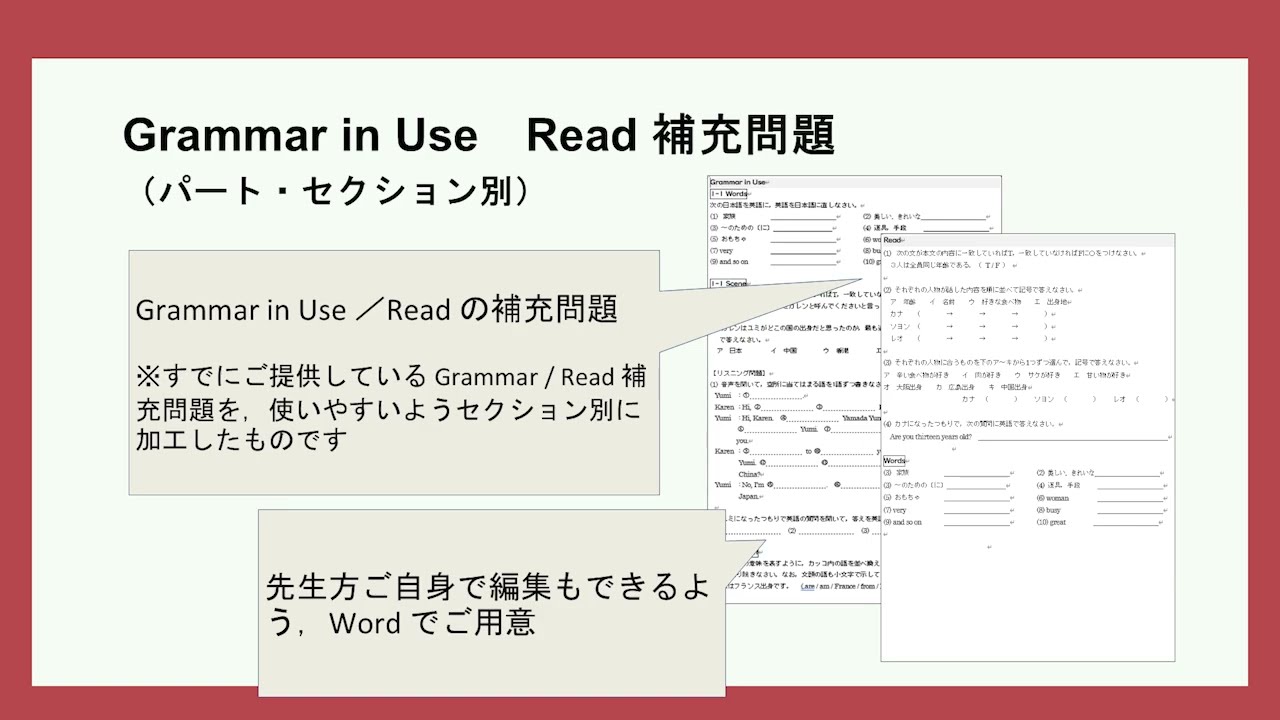The width and height of the screenshot is (1280, 720).
Task: Select the lower callout mentioning Word でご用意
Action: click(490, 603)
